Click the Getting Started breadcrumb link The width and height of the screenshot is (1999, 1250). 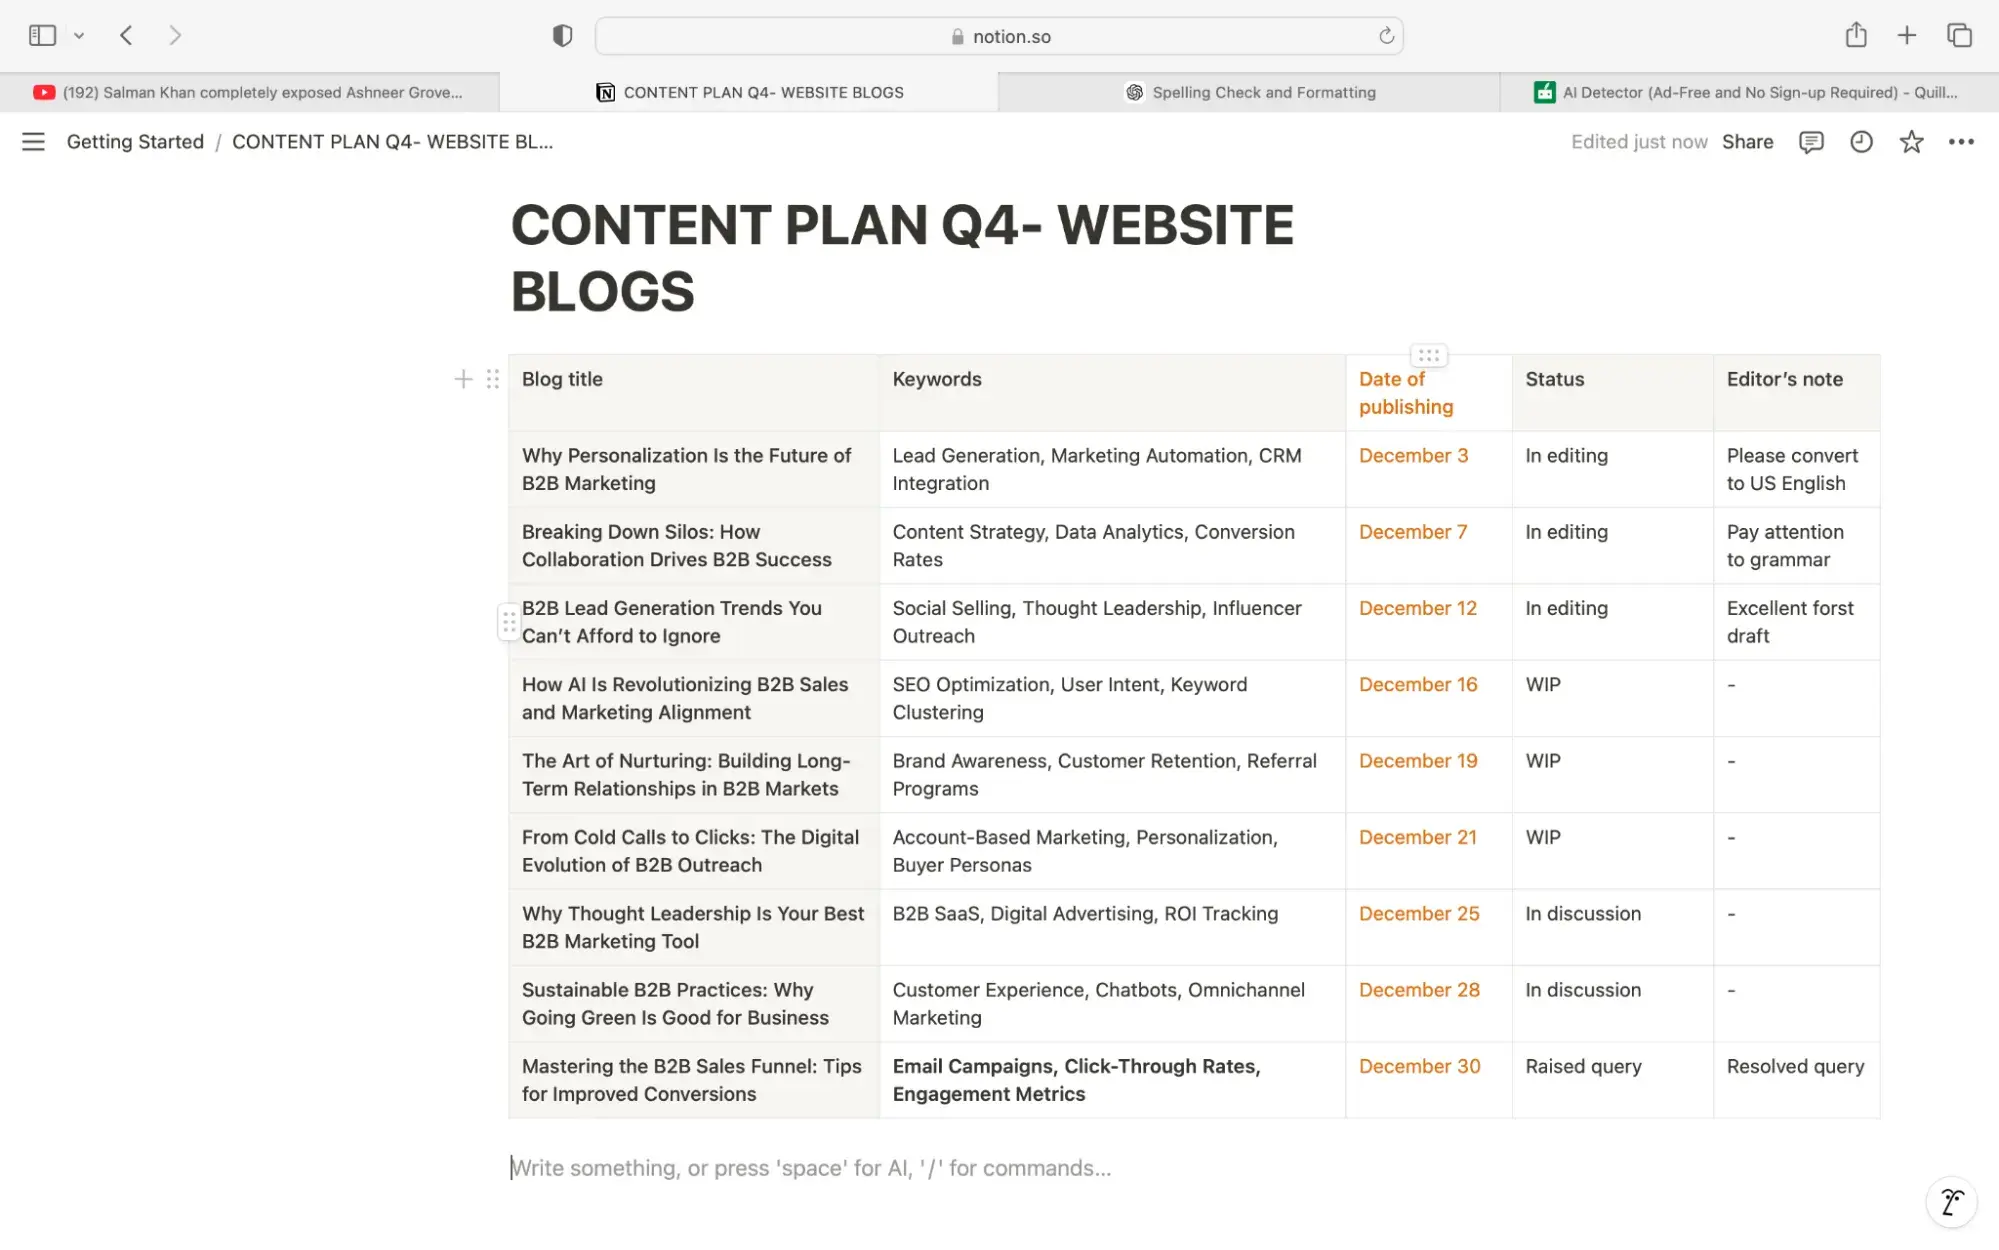135,141
